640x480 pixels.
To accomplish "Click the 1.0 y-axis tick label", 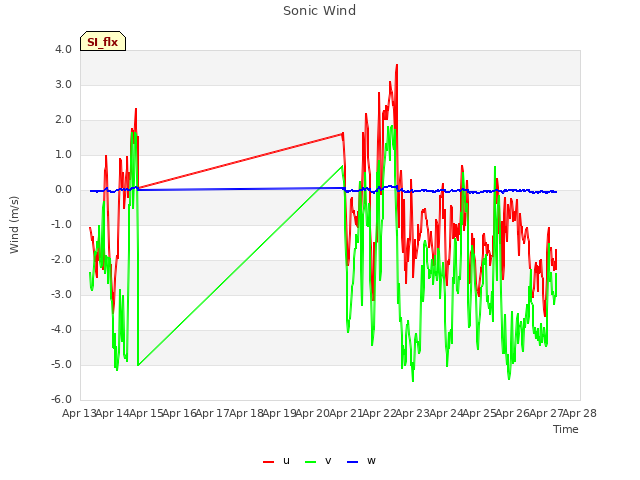I will pyautogui.click(x=63, y=155).
